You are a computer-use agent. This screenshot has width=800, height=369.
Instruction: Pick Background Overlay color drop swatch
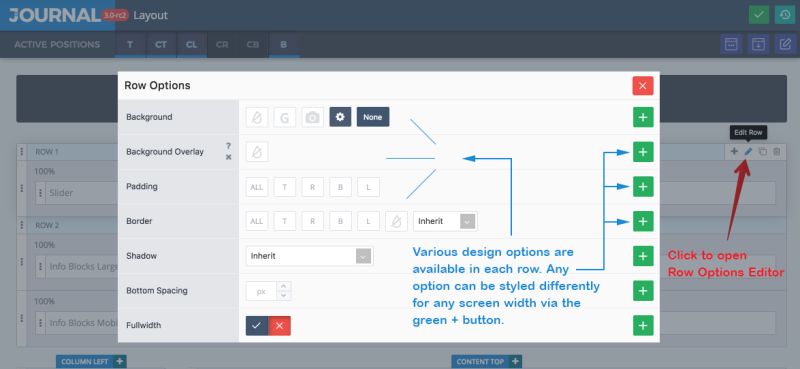[x=257, y=152]
